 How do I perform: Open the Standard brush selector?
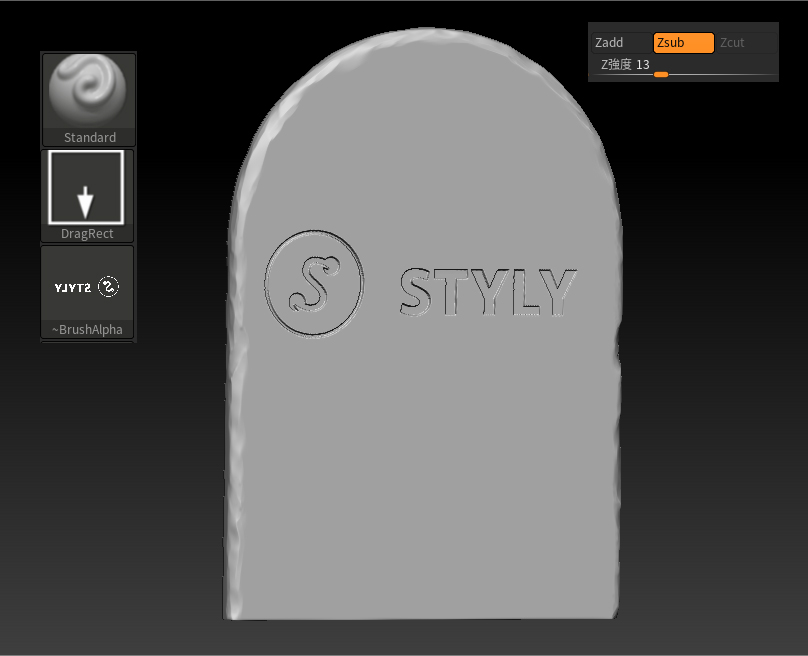pyautogui.click(x=88, y=99)
